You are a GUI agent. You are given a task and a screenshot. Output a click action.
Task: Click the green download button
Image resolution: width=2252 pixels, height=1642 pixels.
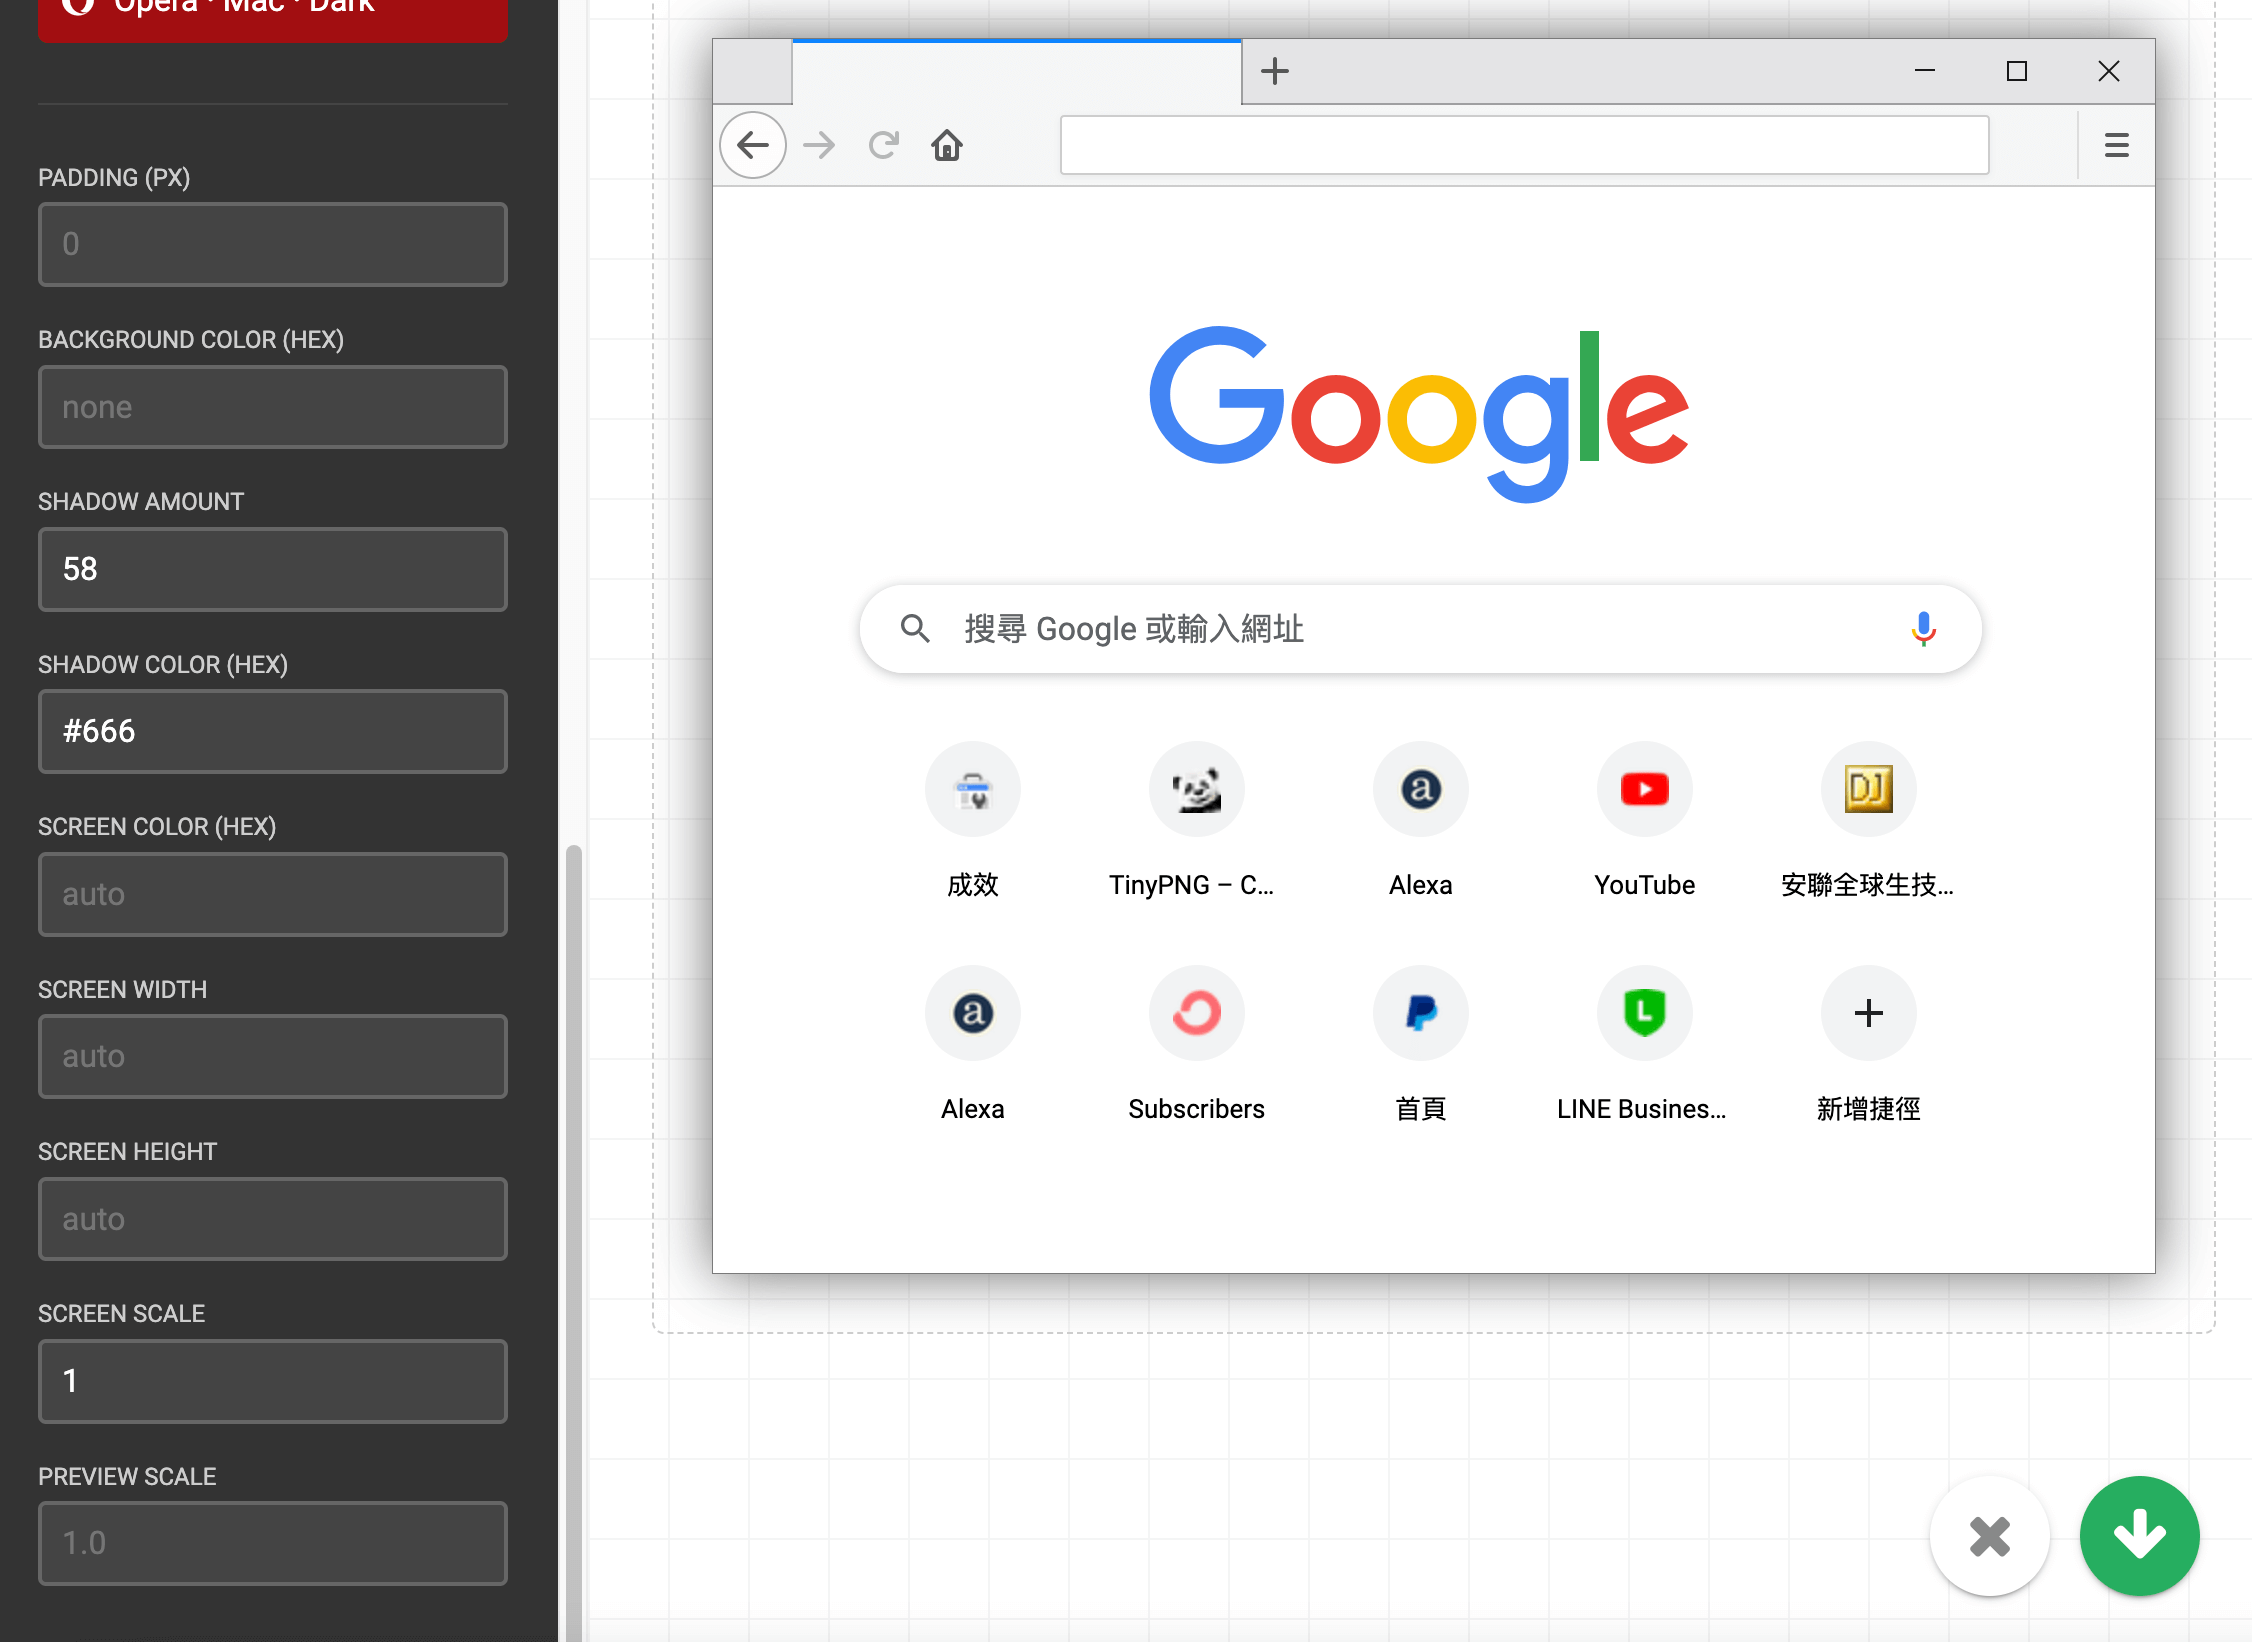(x=2139, y=1537)
